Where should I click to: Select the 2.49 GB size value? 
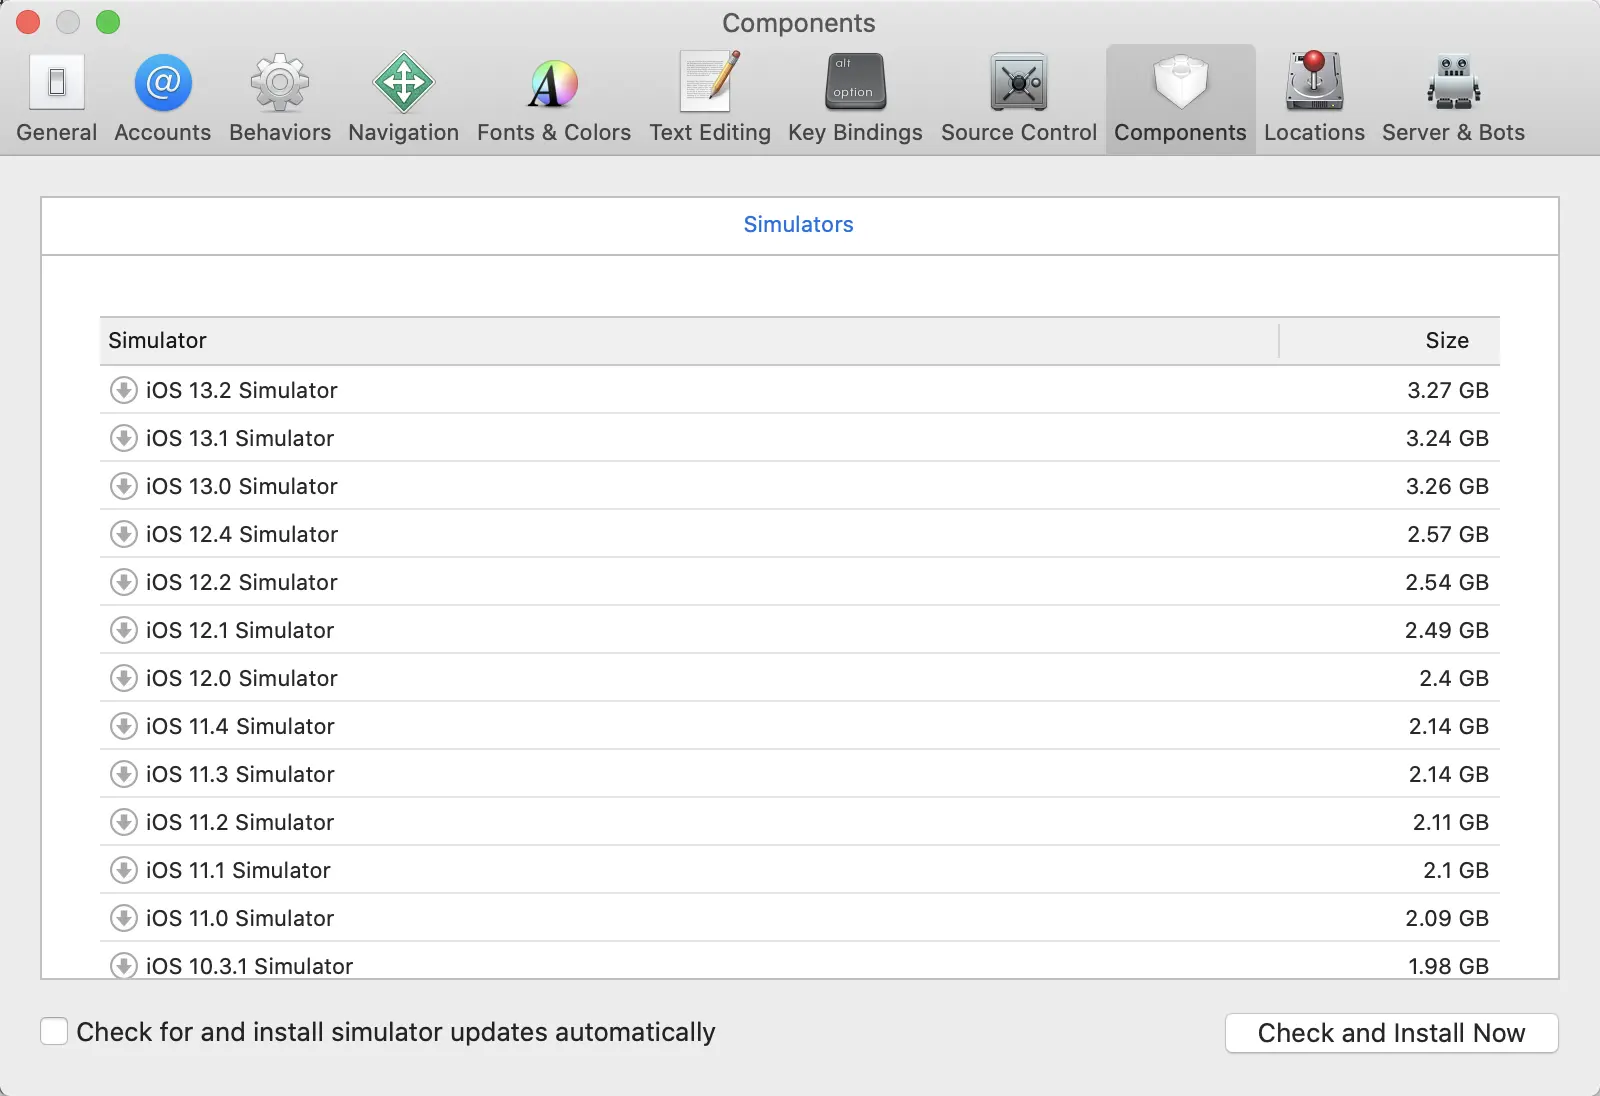1447,630
